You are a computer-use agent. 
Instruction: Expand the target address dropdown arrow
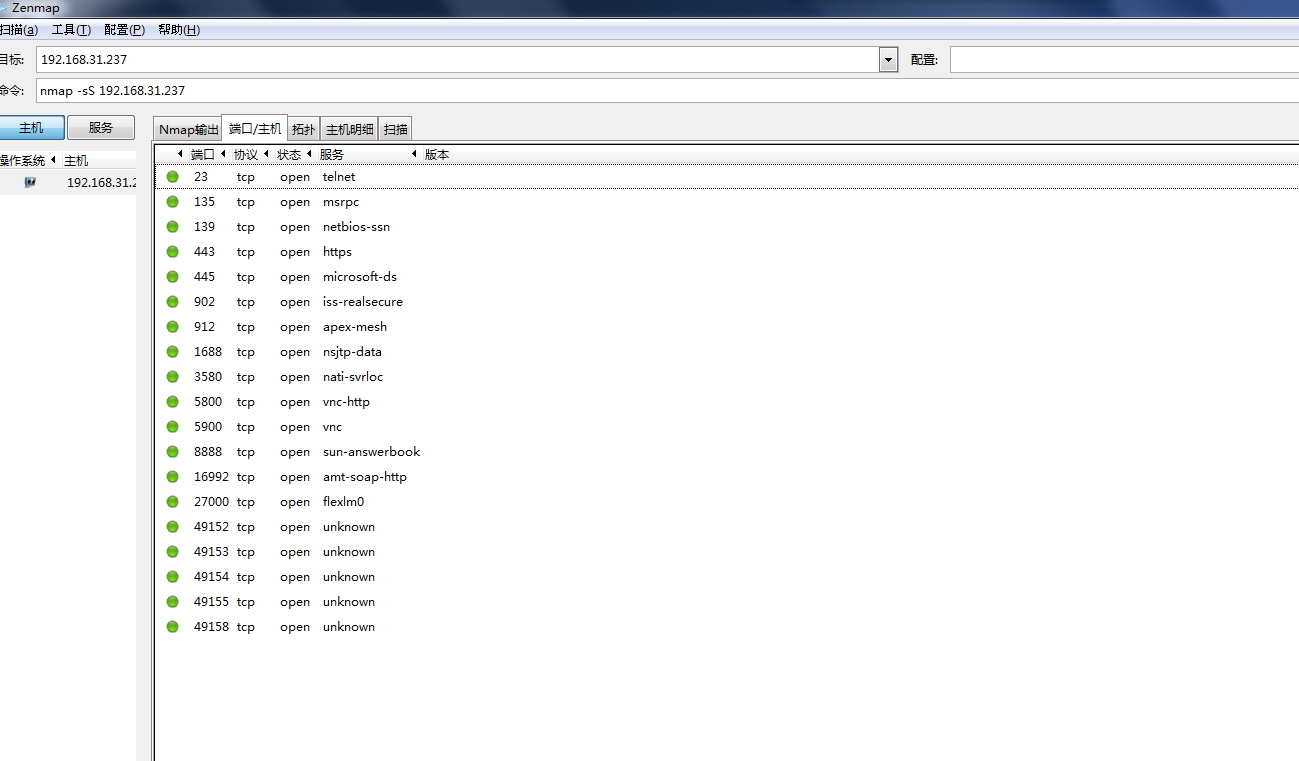click(888, 60)
